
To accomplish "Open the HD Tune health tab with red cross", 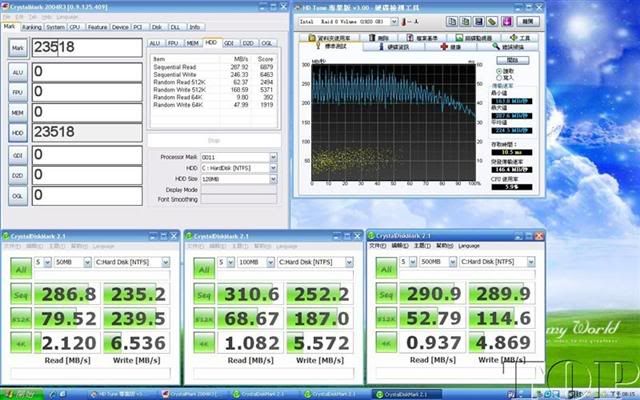I will point(450,47).
